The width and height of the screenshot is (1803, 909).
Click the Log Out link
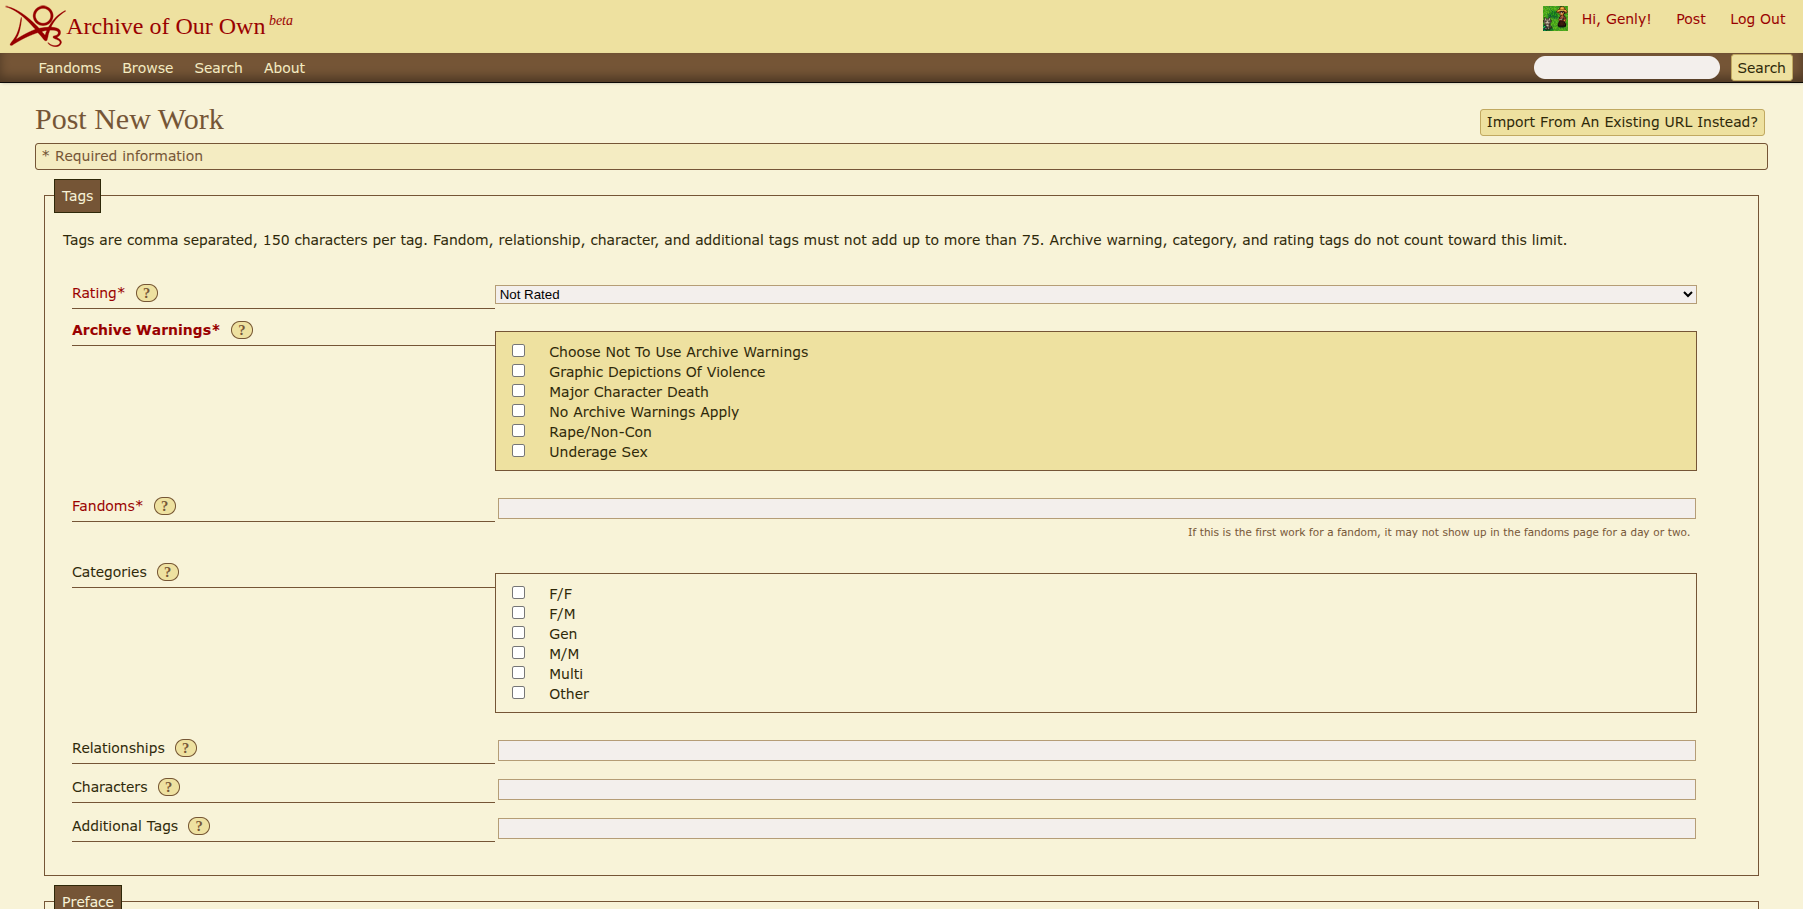(x=1757, y=19)
